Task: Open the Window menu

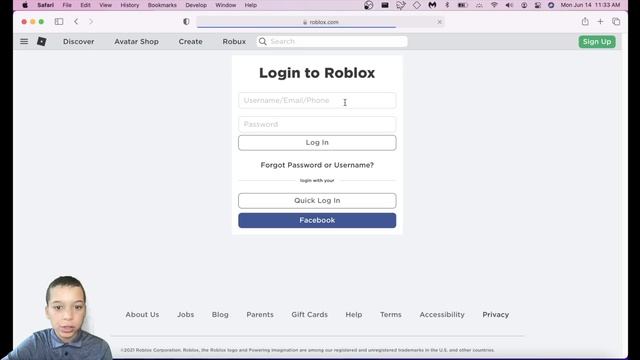Action: click(226, 5)
